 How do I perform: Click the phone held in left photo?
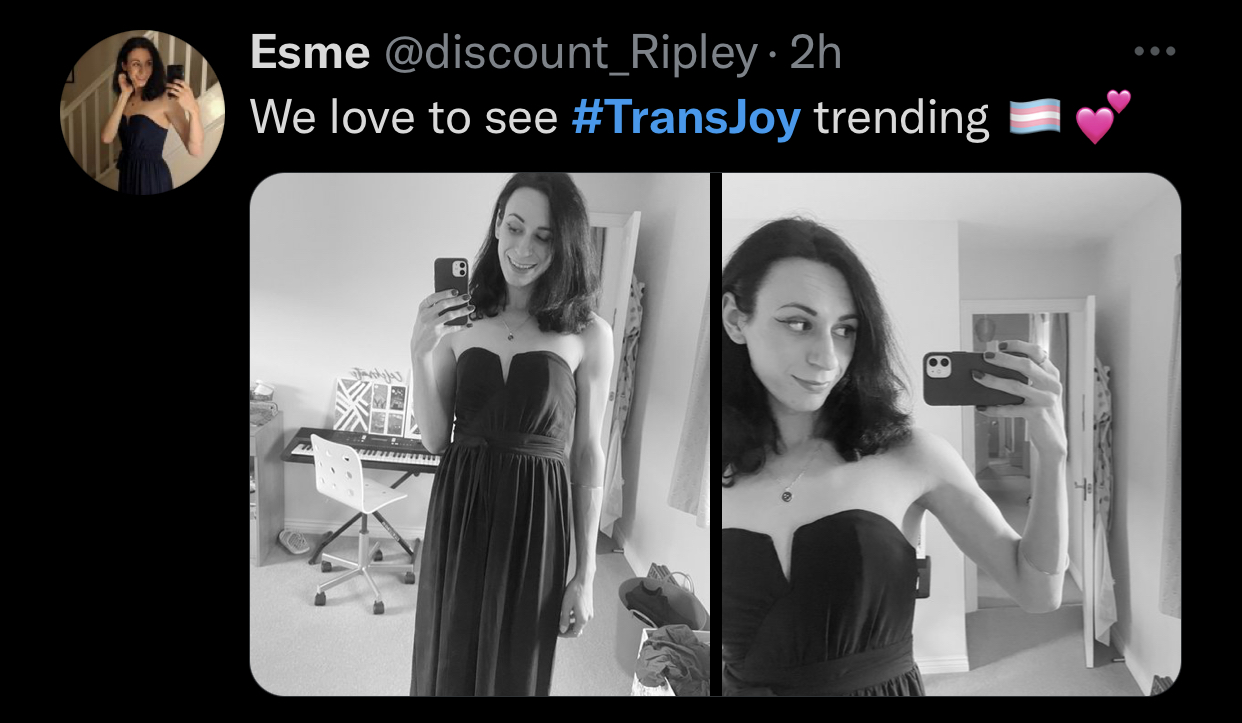(x=452, y=287)
